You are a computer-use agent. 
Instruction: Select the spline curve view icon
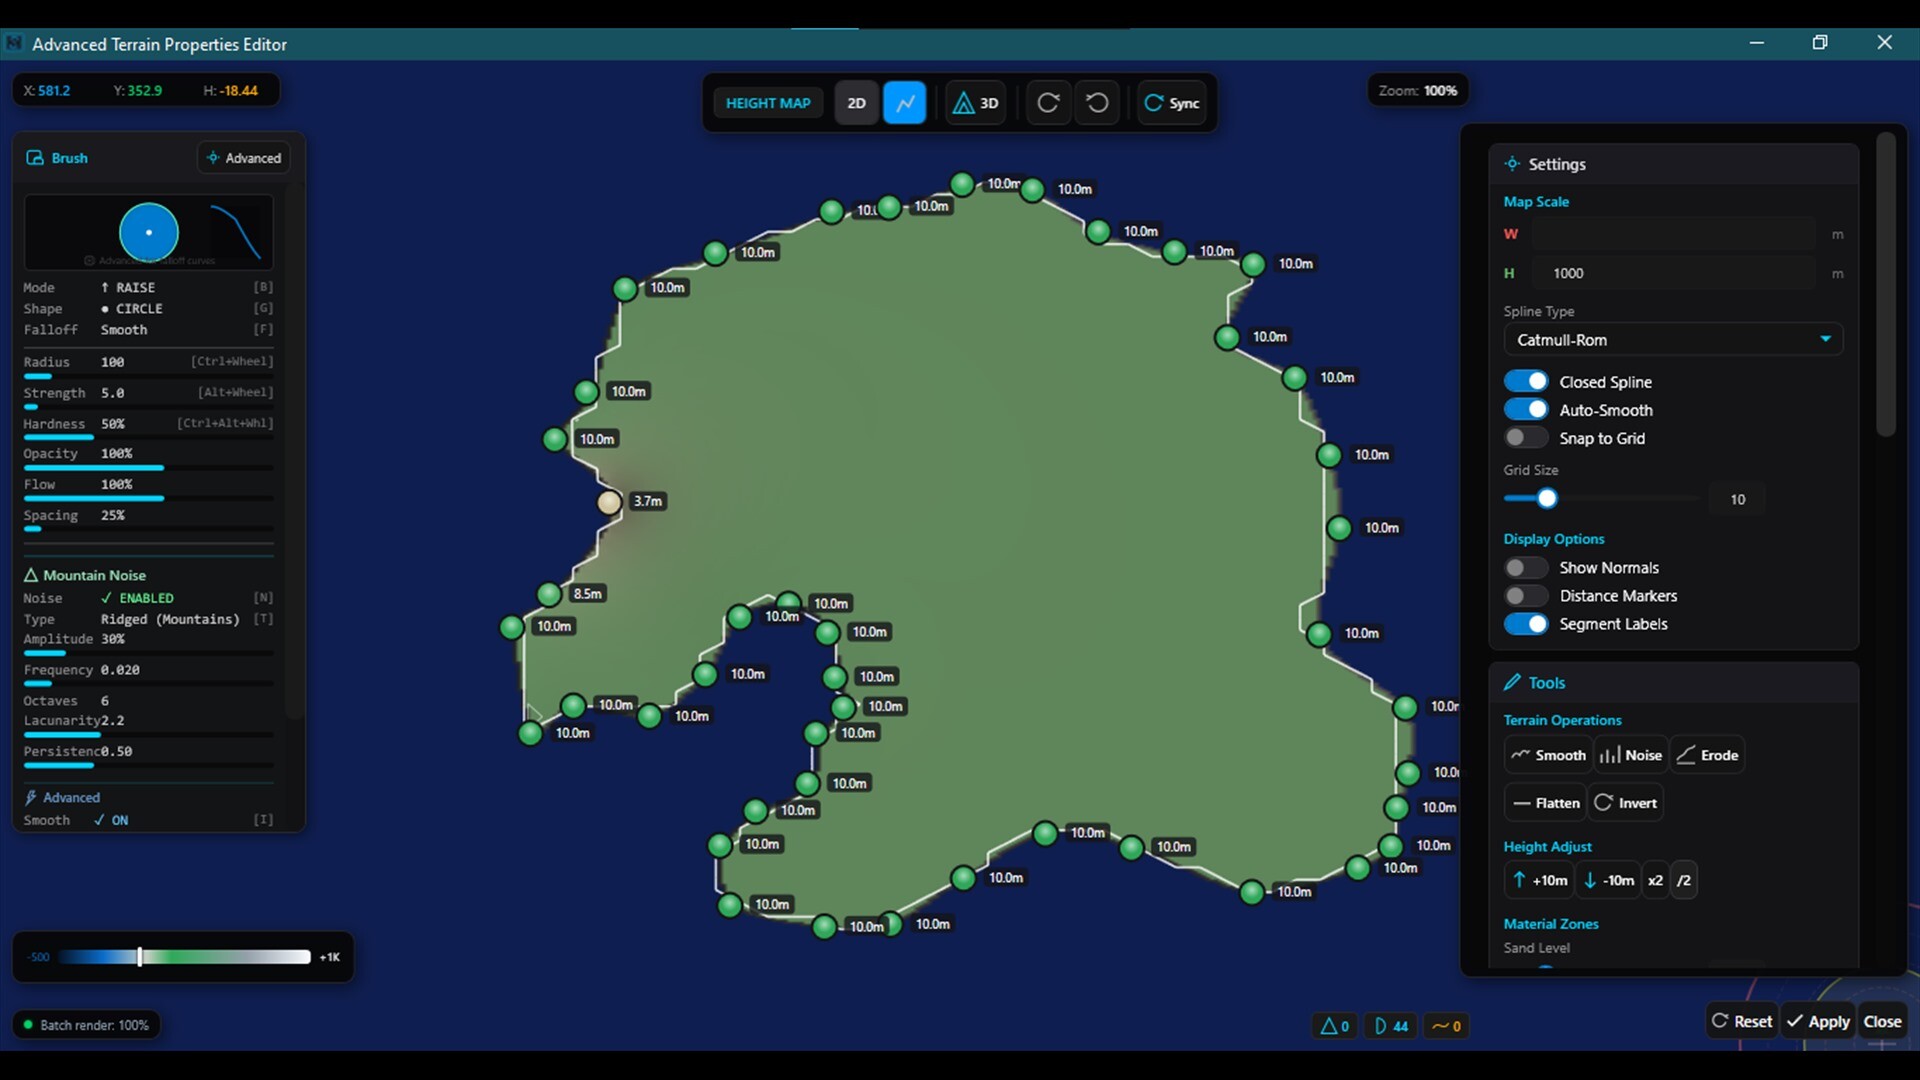[904, 103]
